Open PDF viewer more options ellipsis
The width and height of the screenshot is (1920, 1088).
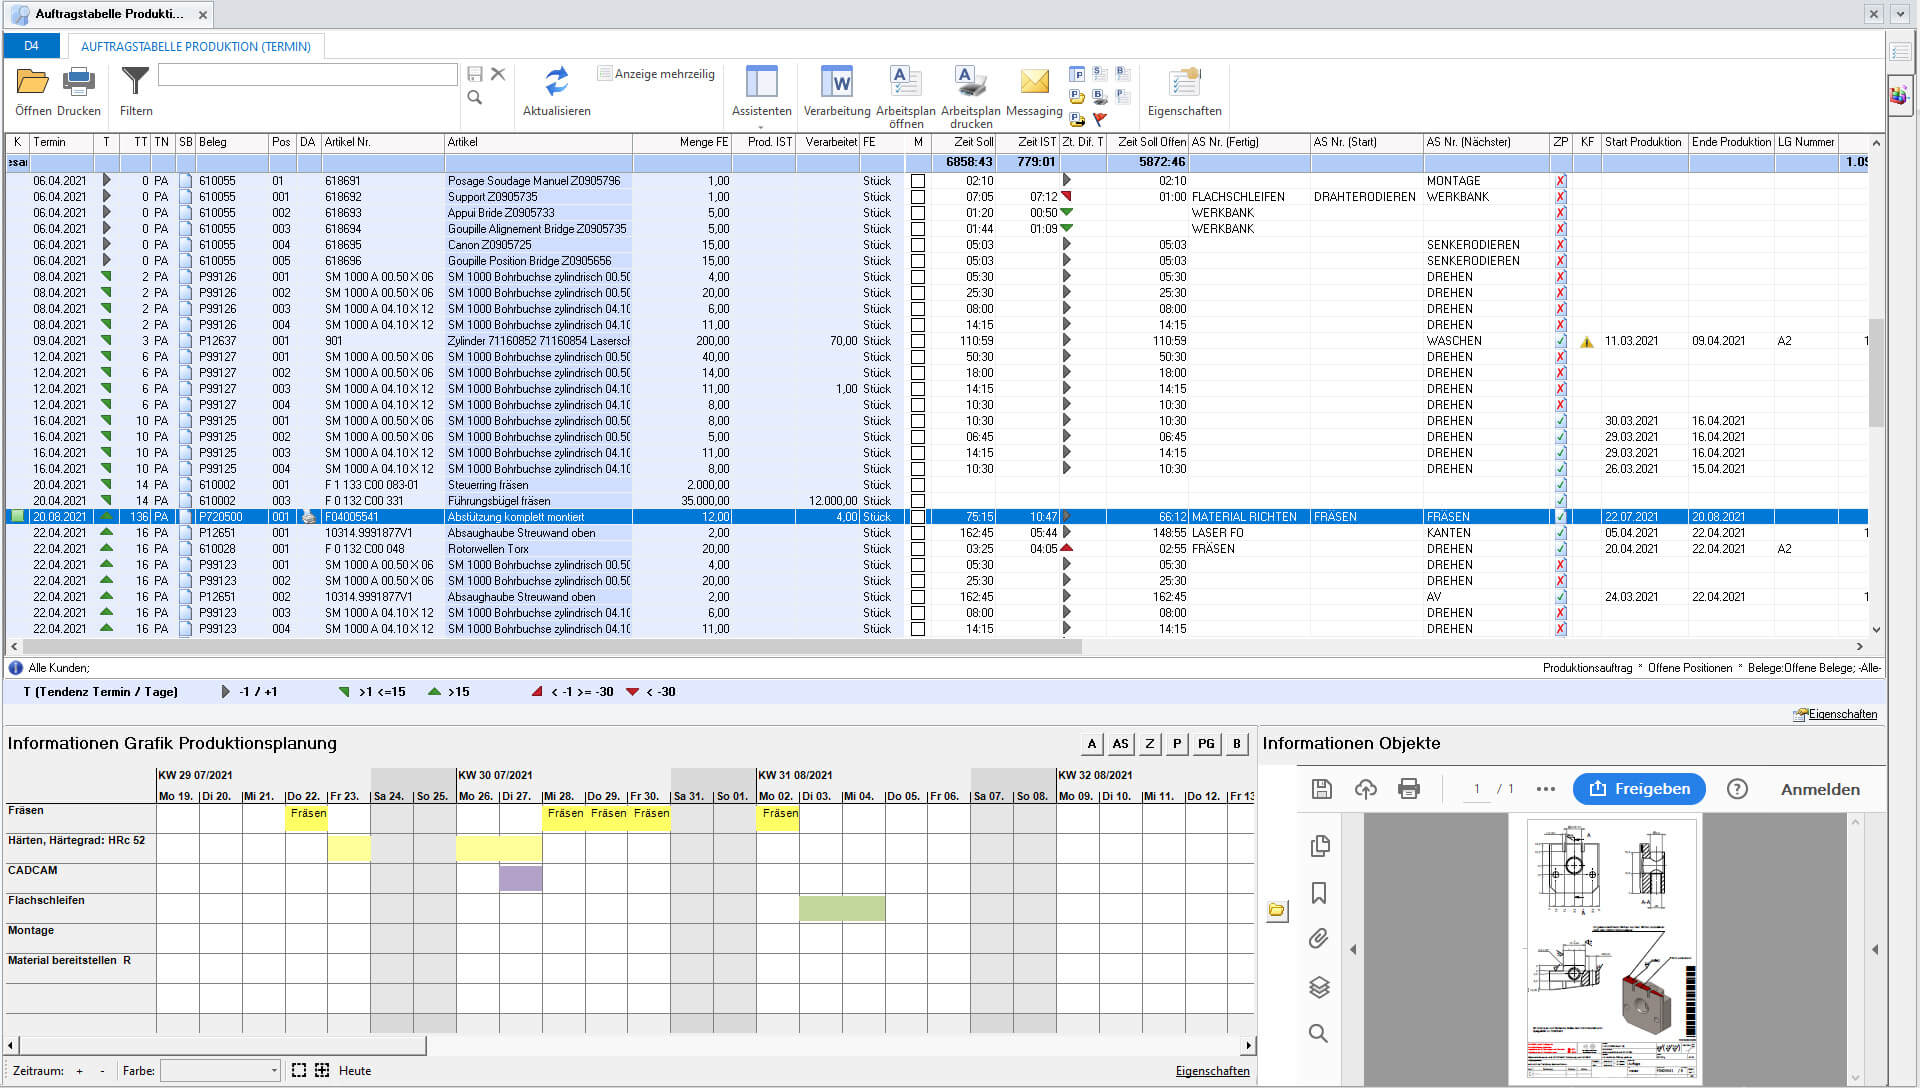pyautogui.click(x=1545, y=789)
